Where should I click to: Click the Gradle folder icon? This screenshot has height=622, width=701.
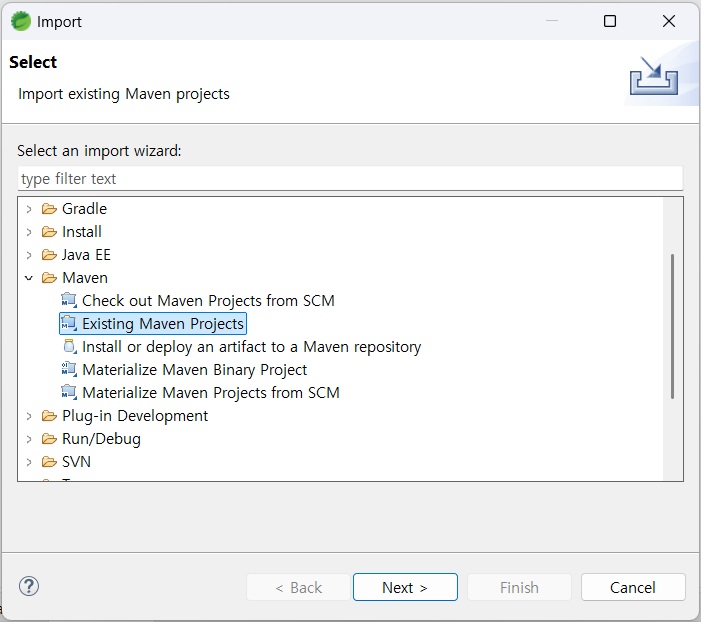[x=49, y=209]
